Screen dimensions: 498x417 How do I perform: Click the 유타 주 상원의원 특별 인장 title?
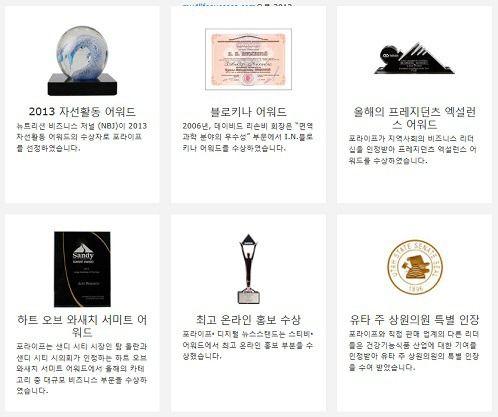pos(414,319)
